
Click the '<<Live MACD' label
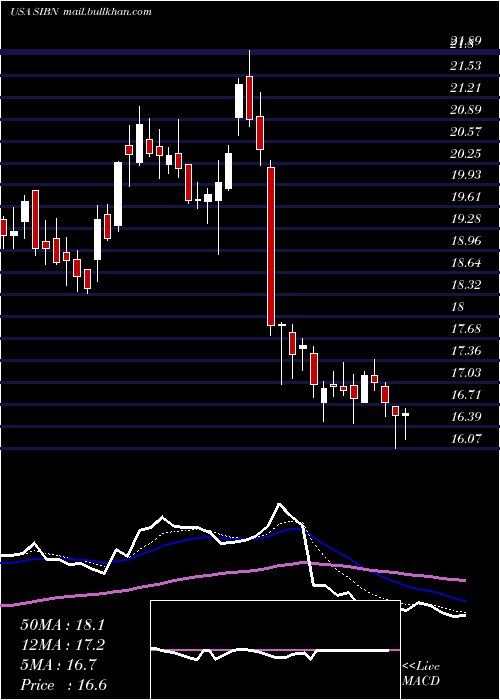(421, 674)
